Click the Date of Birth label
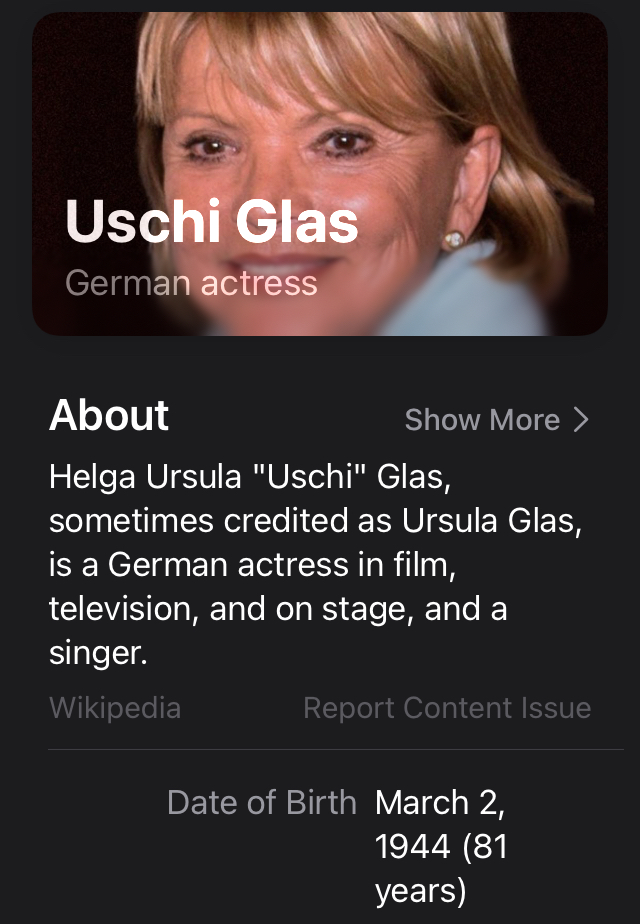This screenshot has height=924, width=640. (x=261, y=802)
